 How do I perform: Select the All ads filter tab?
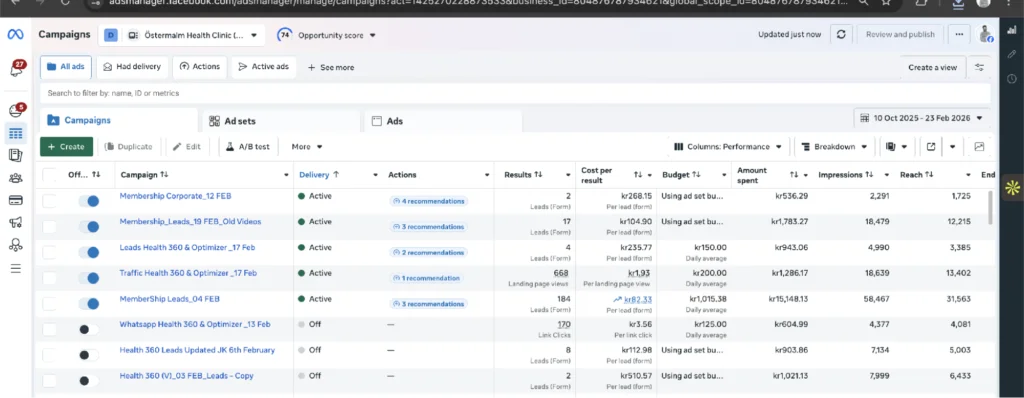click(x=65, y=67)
